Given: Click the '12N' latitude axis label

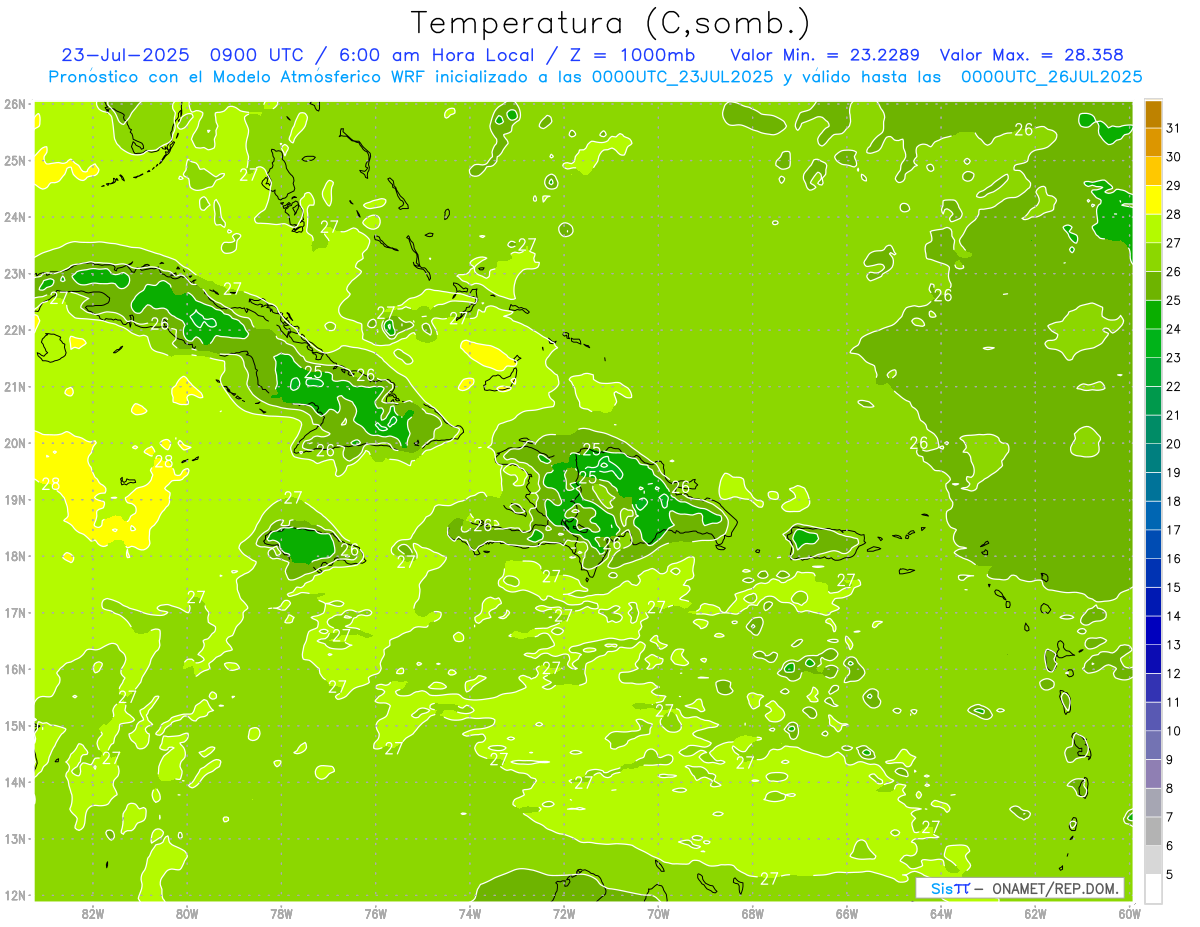Looking at the screenshot, I should 14,894.
